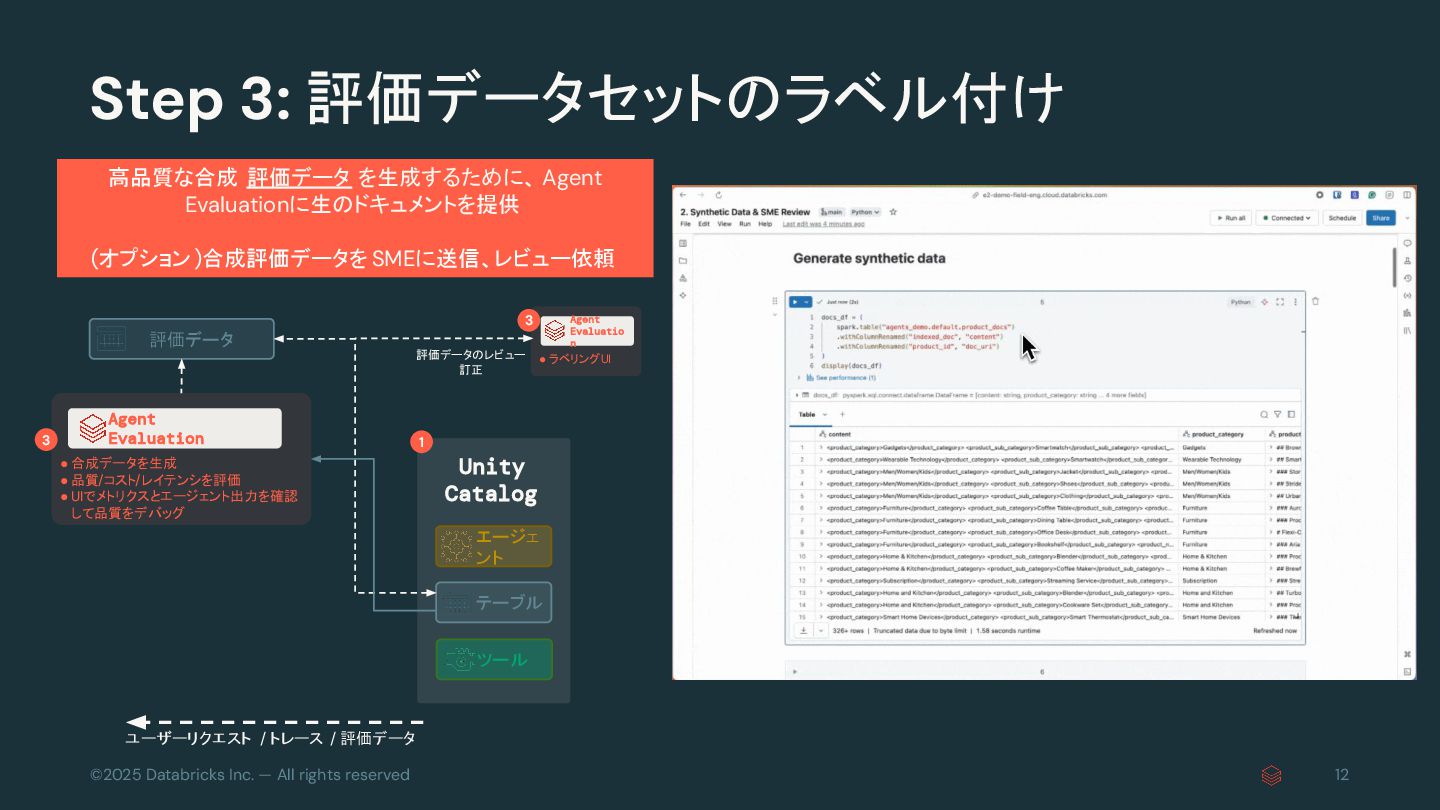This screenshot has height=810, width=1440.
Task: Open the version history clock icon
Action: point(1407,278)
